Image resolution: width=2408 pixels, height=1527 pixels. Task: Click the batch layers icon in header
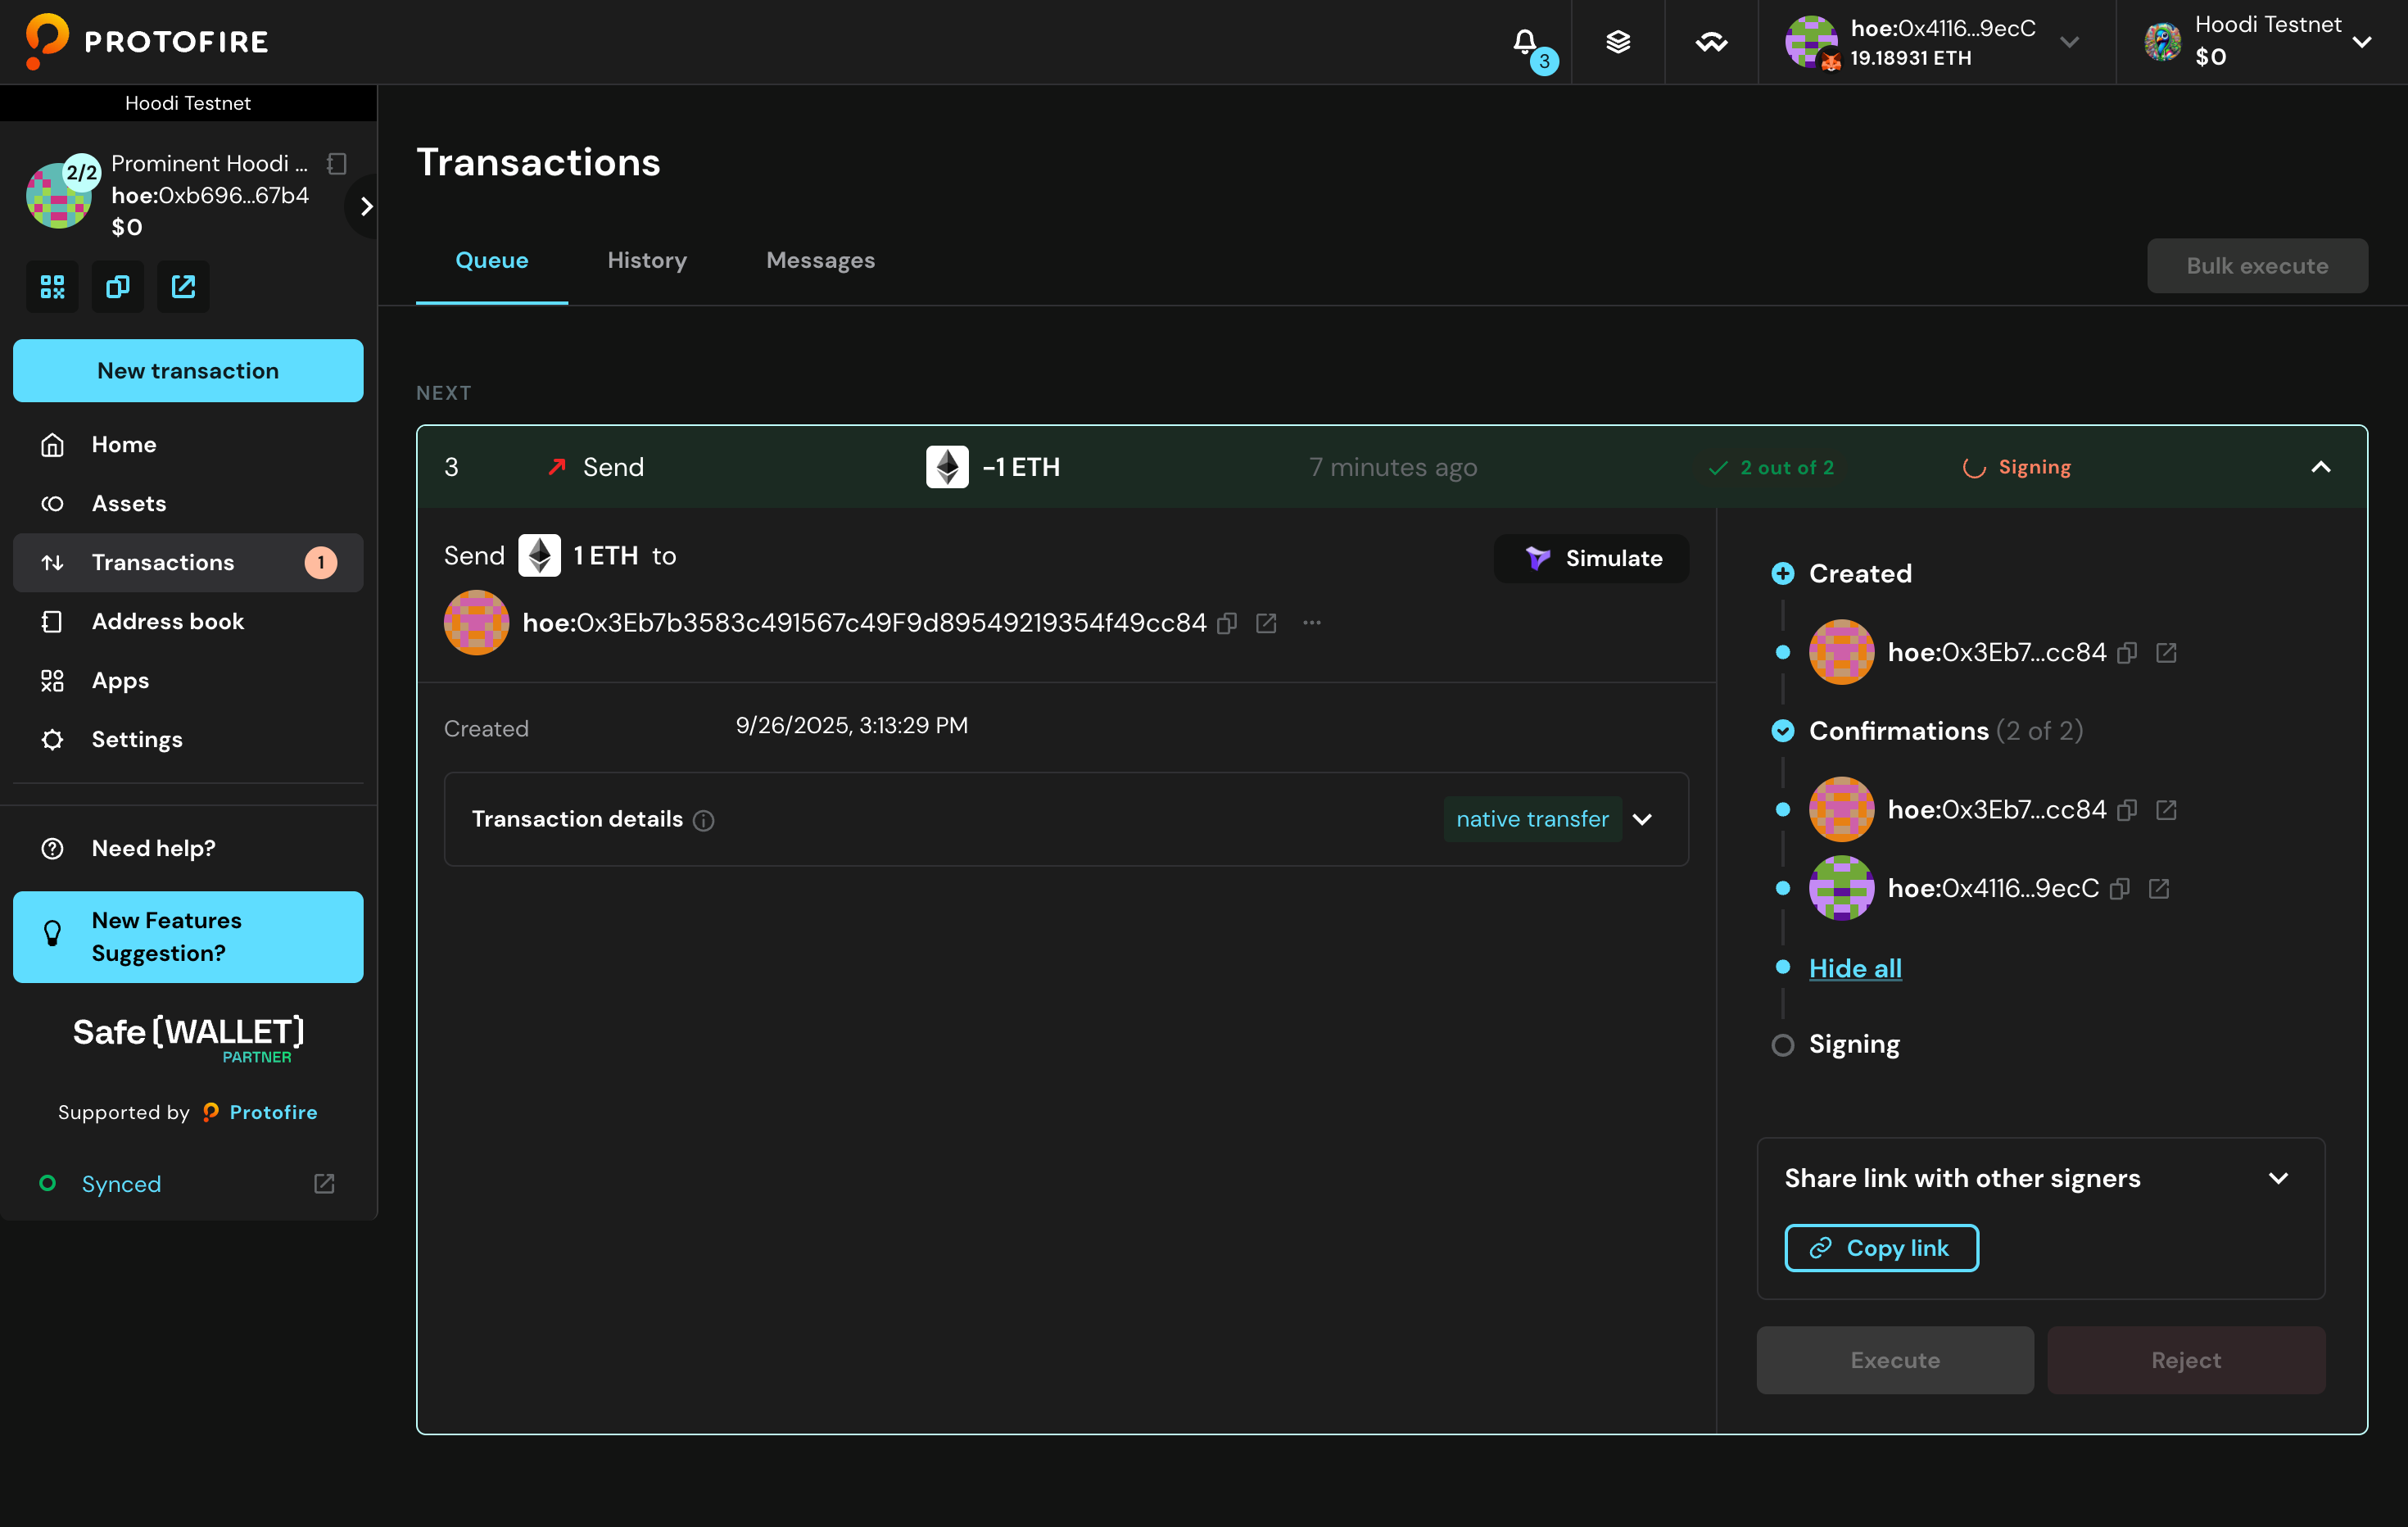(x=1618, y=42)
